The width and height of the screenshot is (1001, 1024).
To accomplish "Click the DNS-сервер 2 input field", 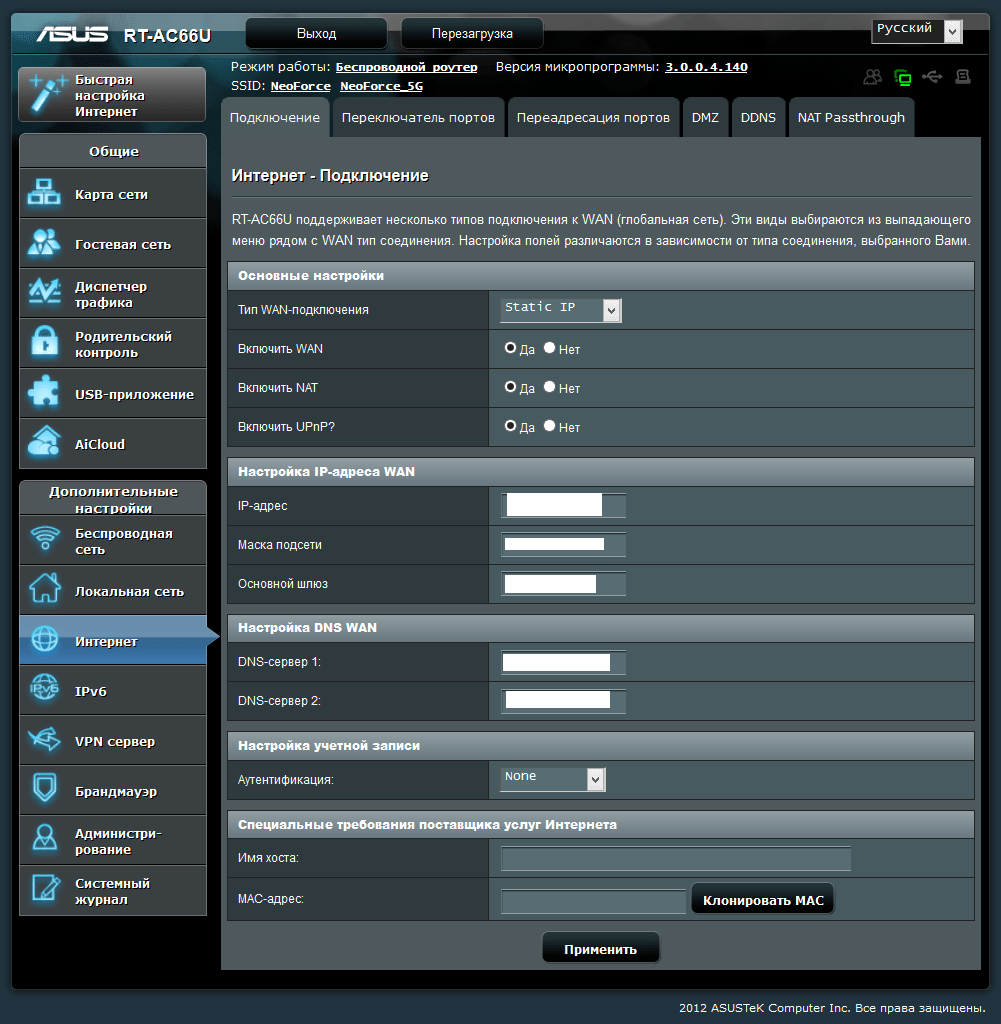I will (564, 701).
